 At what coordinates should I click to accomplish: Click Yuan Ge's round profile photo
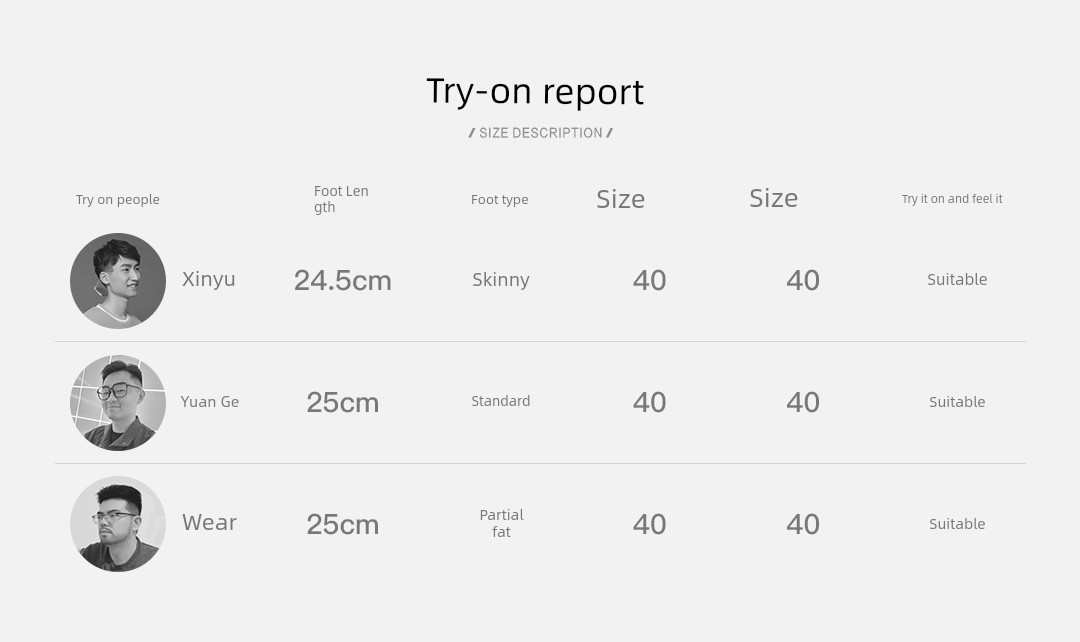[118, 403]
